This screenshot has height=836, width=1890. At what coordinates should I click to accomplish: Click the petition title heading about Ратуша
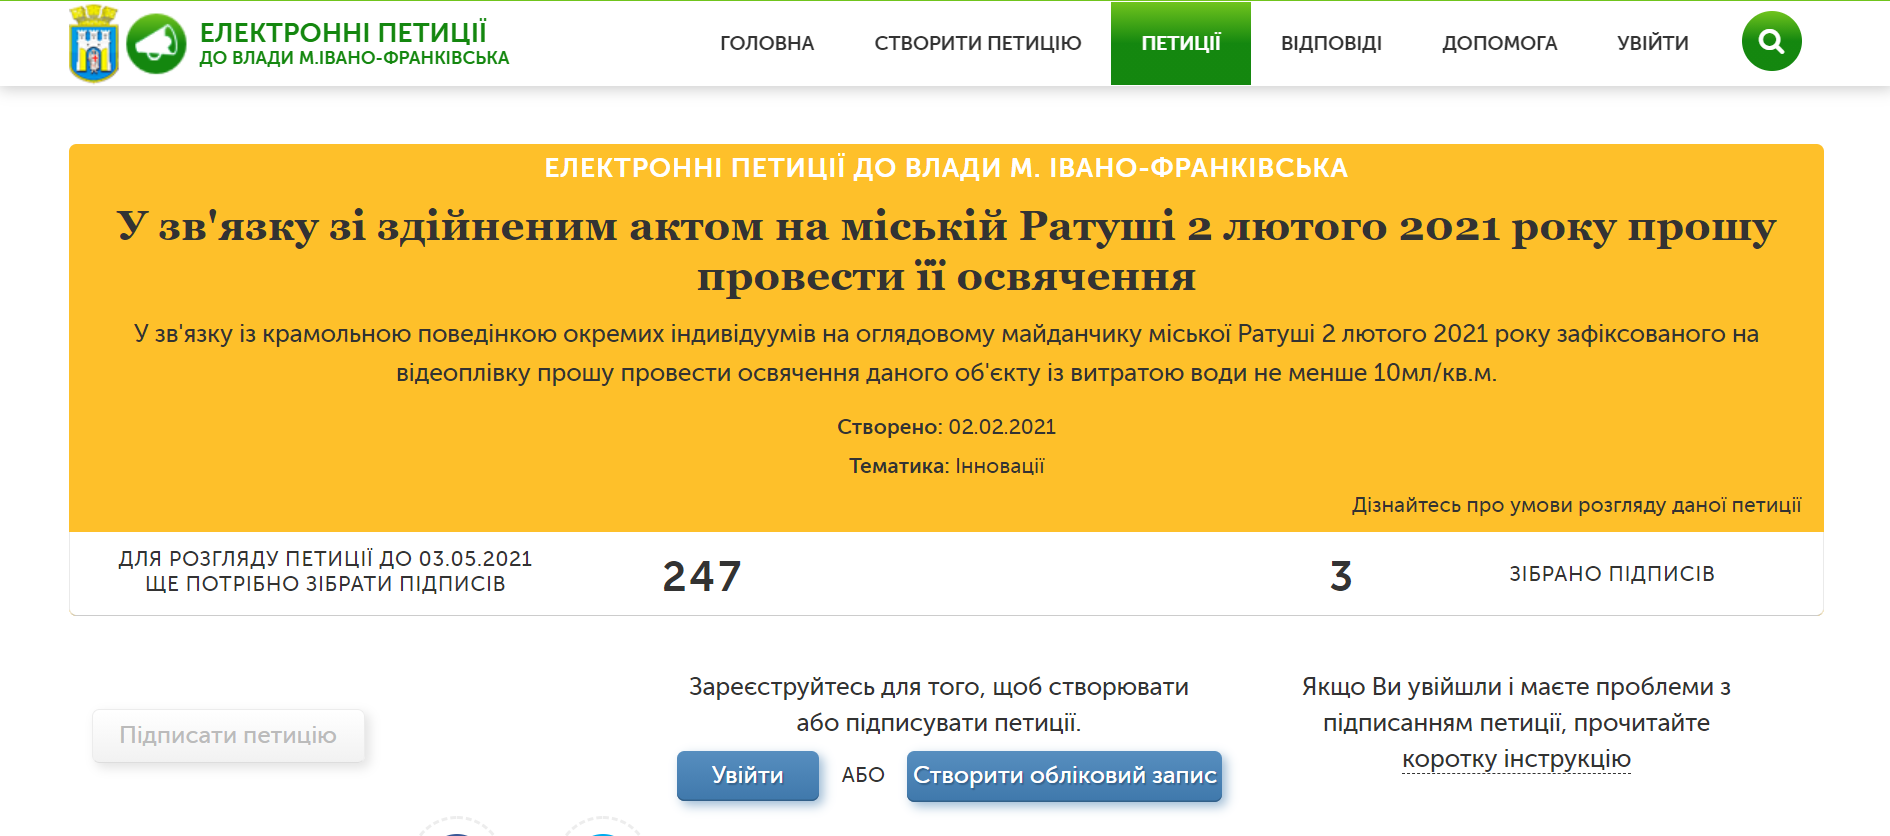[946, 250]
